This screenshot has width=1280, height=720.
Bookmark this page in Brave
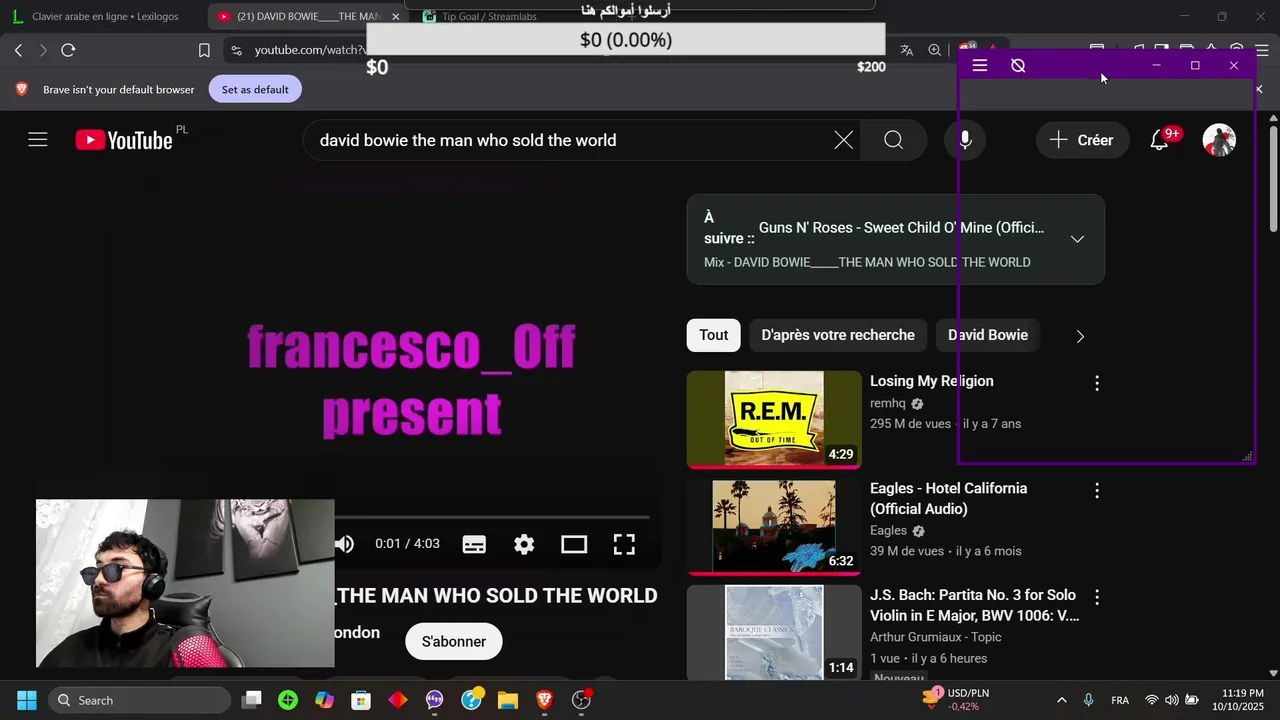click(204, 50)
